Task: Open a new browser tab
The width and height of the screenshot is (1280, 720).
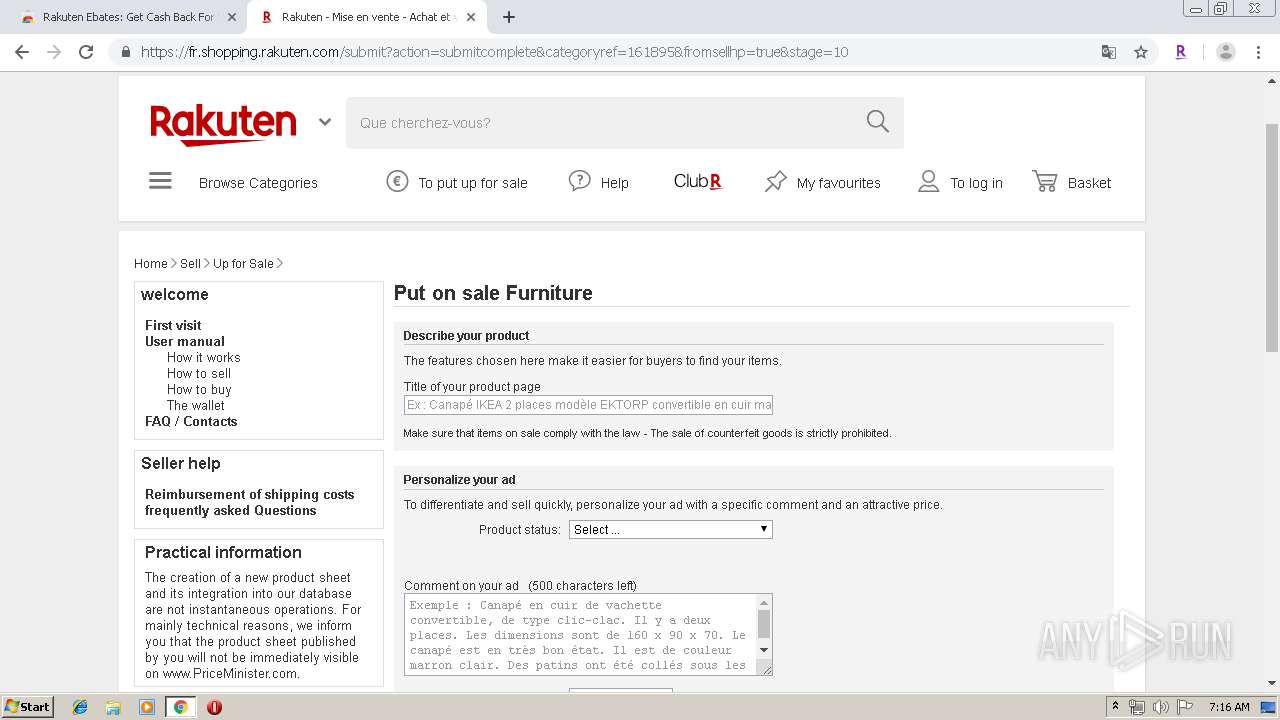Action: [509, 17]
